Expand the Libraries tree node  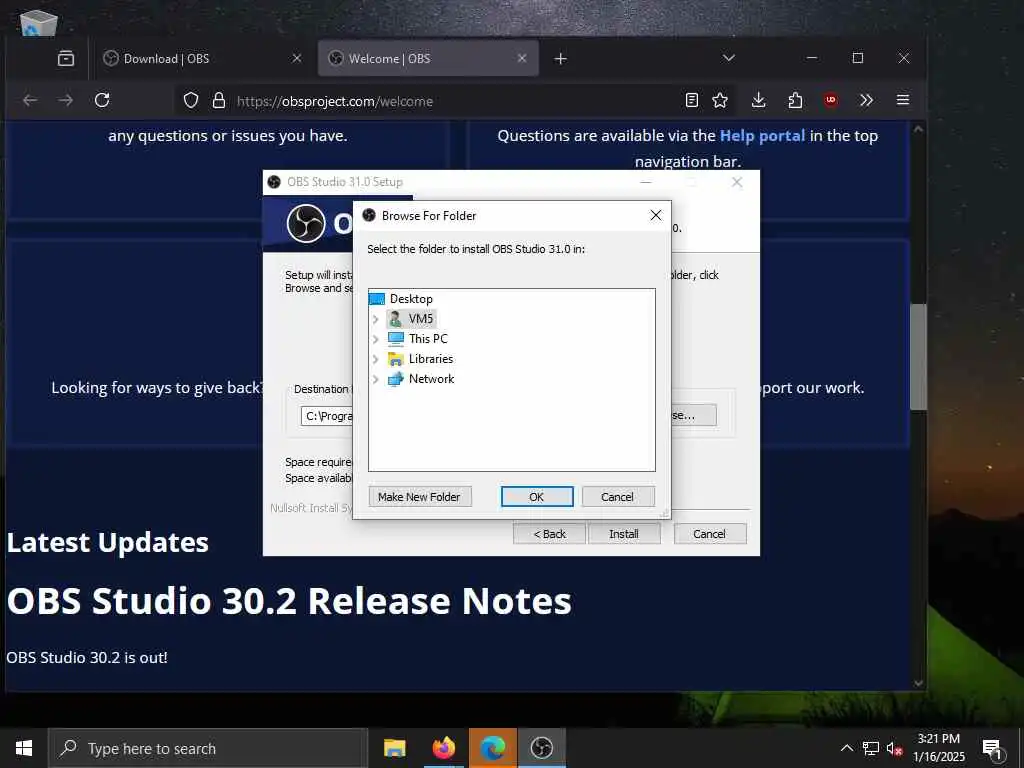pyautogui.click(x=376, y=359)
